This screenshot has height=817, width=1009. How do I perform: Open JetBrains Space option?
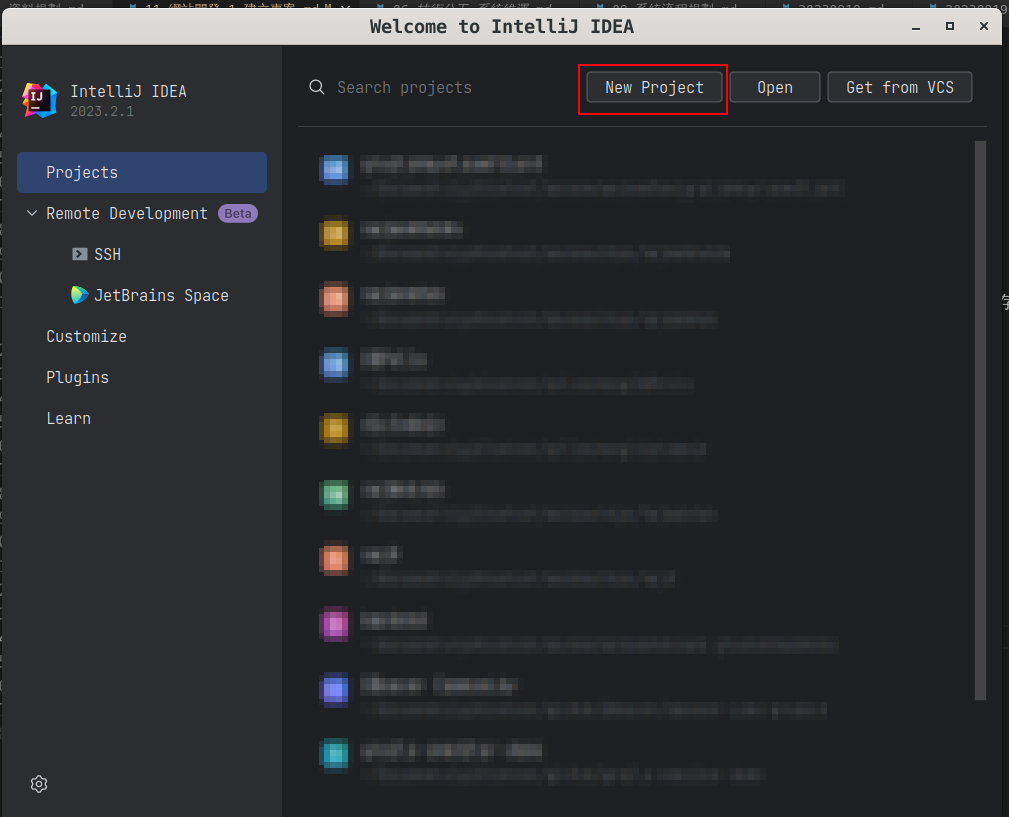(x=162, y=295)
